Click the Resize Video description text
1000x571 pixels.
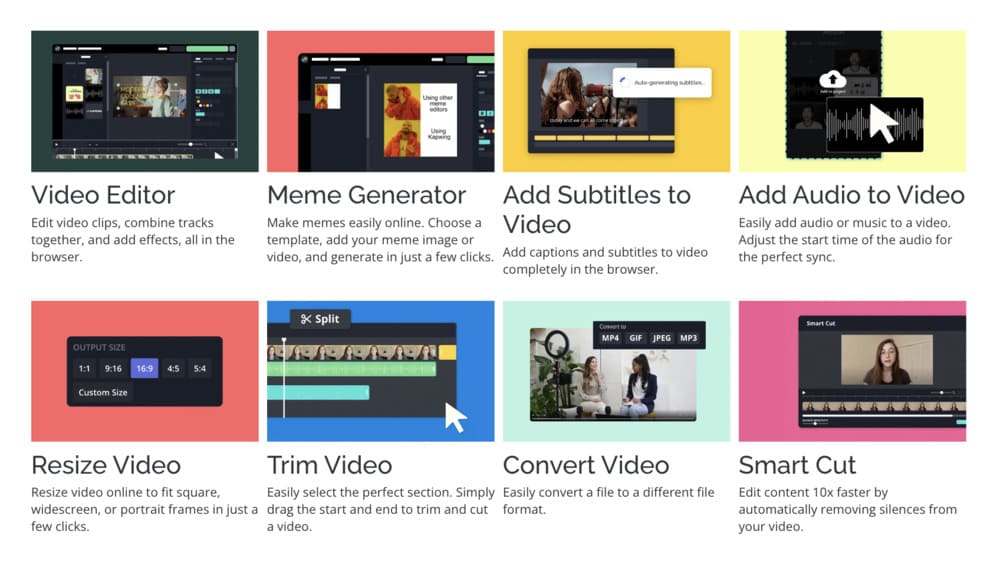(144, 510)
